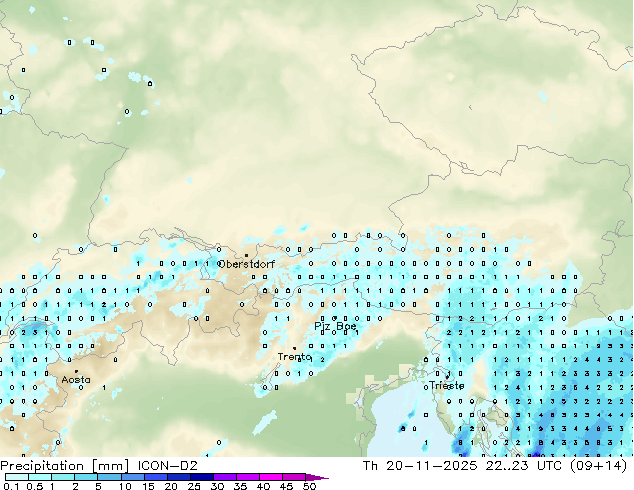Select the legend swatch between 5 and 10
634x490 pixels.
[109, 477]
